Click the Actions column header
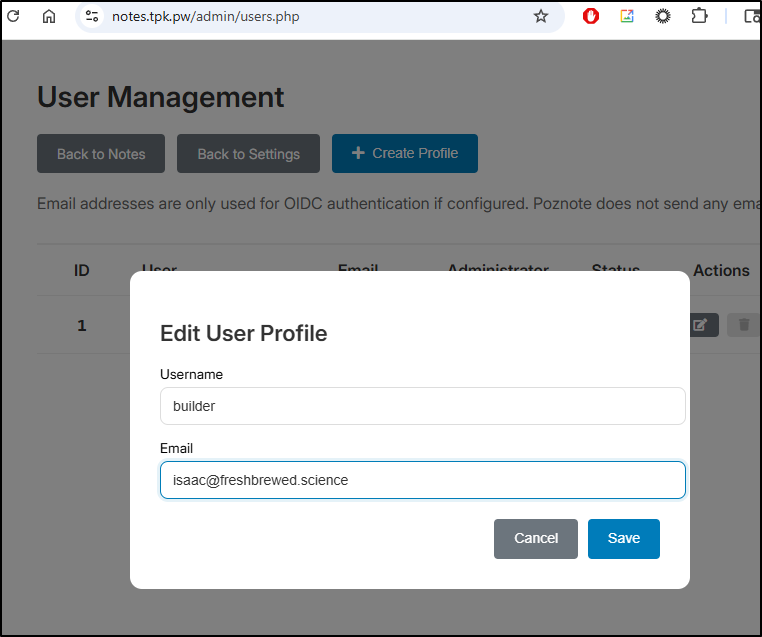The height and width of the screenshot is (637, 762). pos(720,270)
